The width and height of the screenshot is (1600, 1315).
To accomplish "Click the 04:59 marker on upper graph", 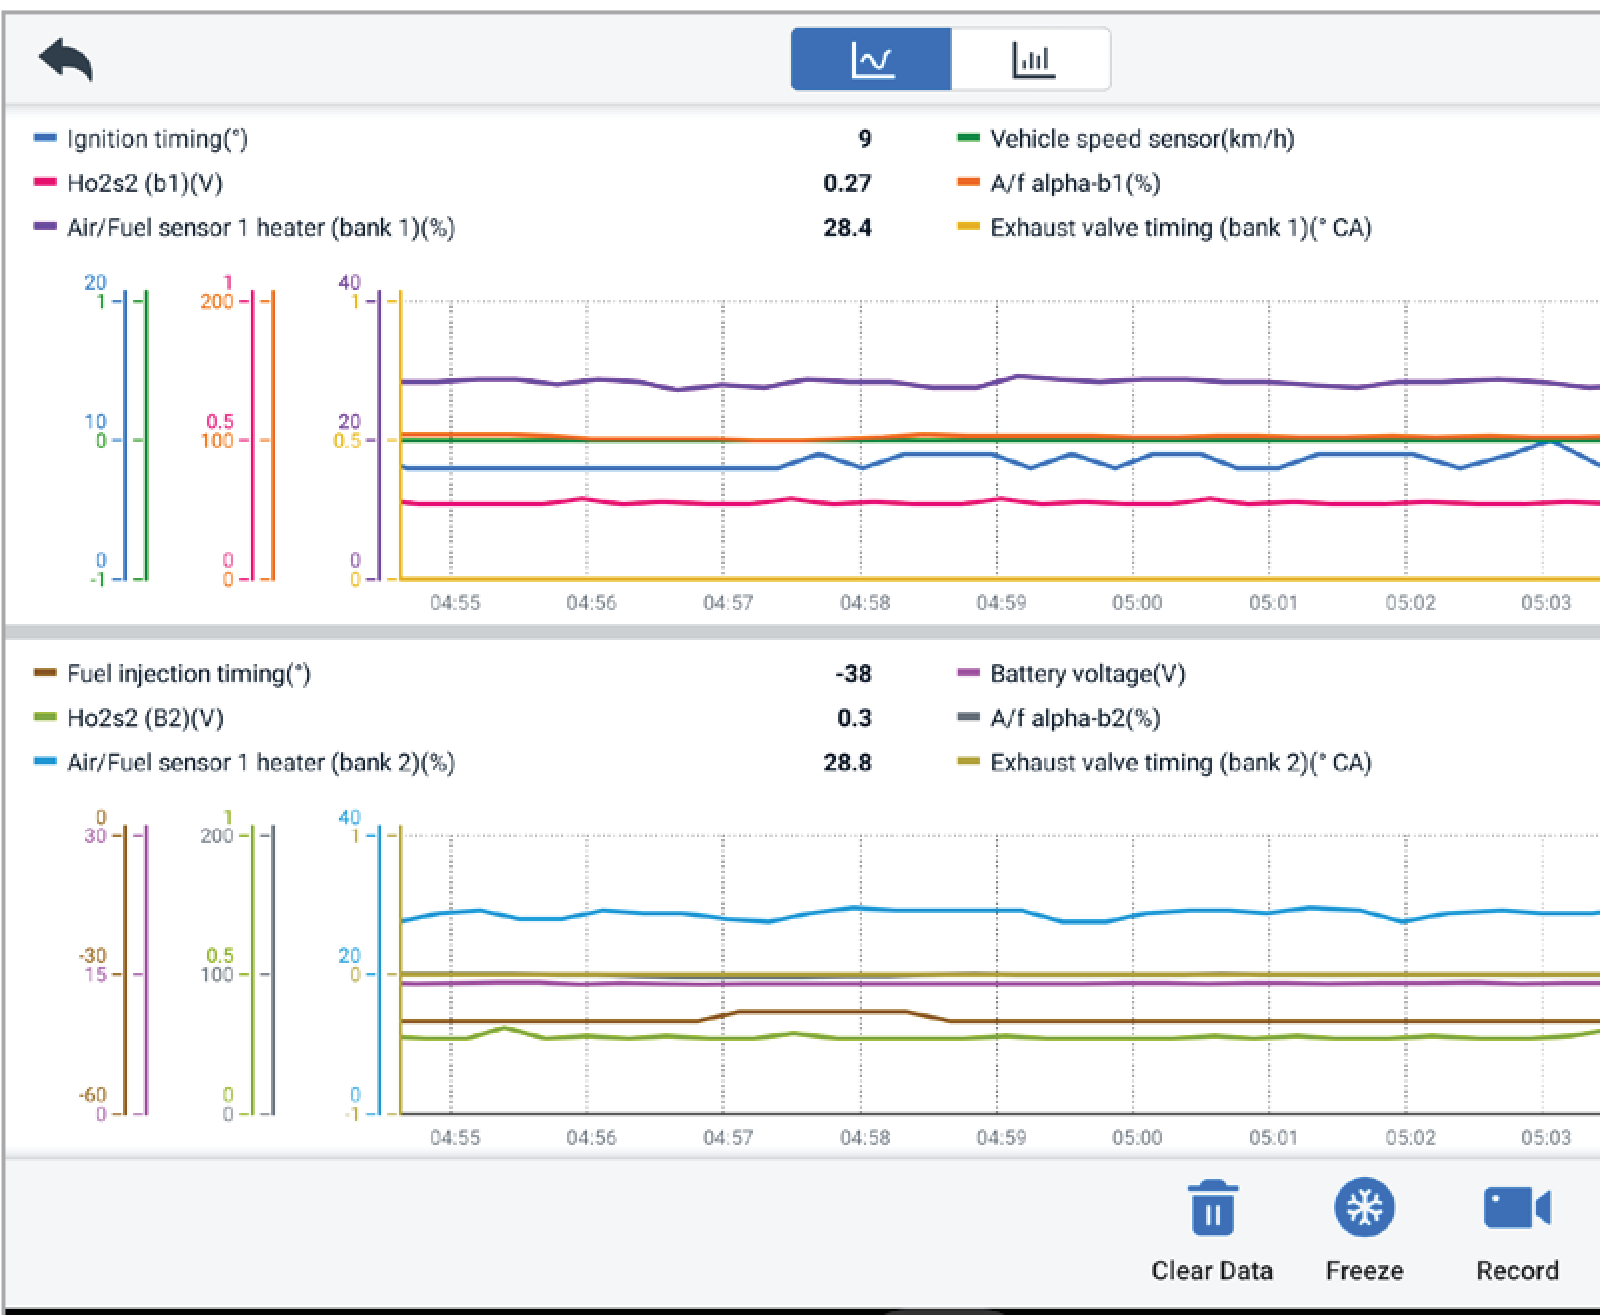I will pos(1001,603).
